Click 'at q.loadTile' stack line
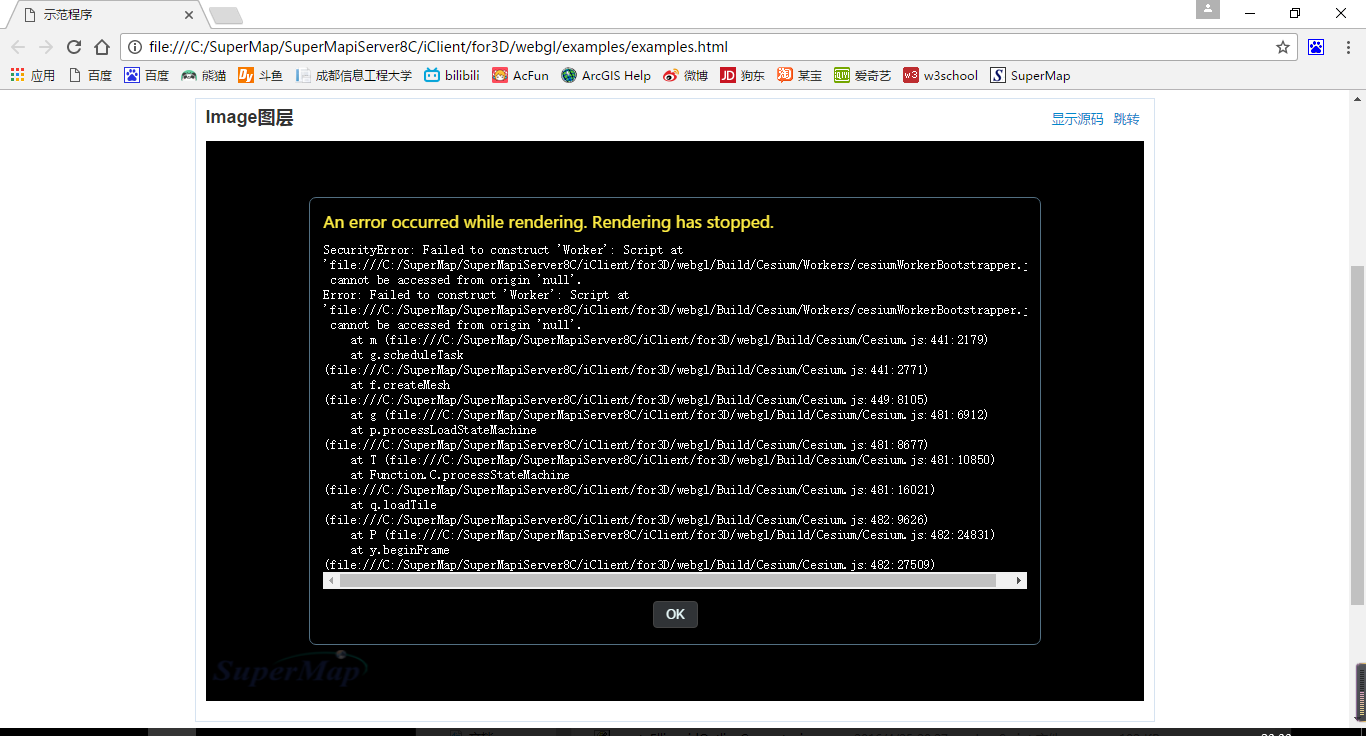 click(x=394, y=505)
